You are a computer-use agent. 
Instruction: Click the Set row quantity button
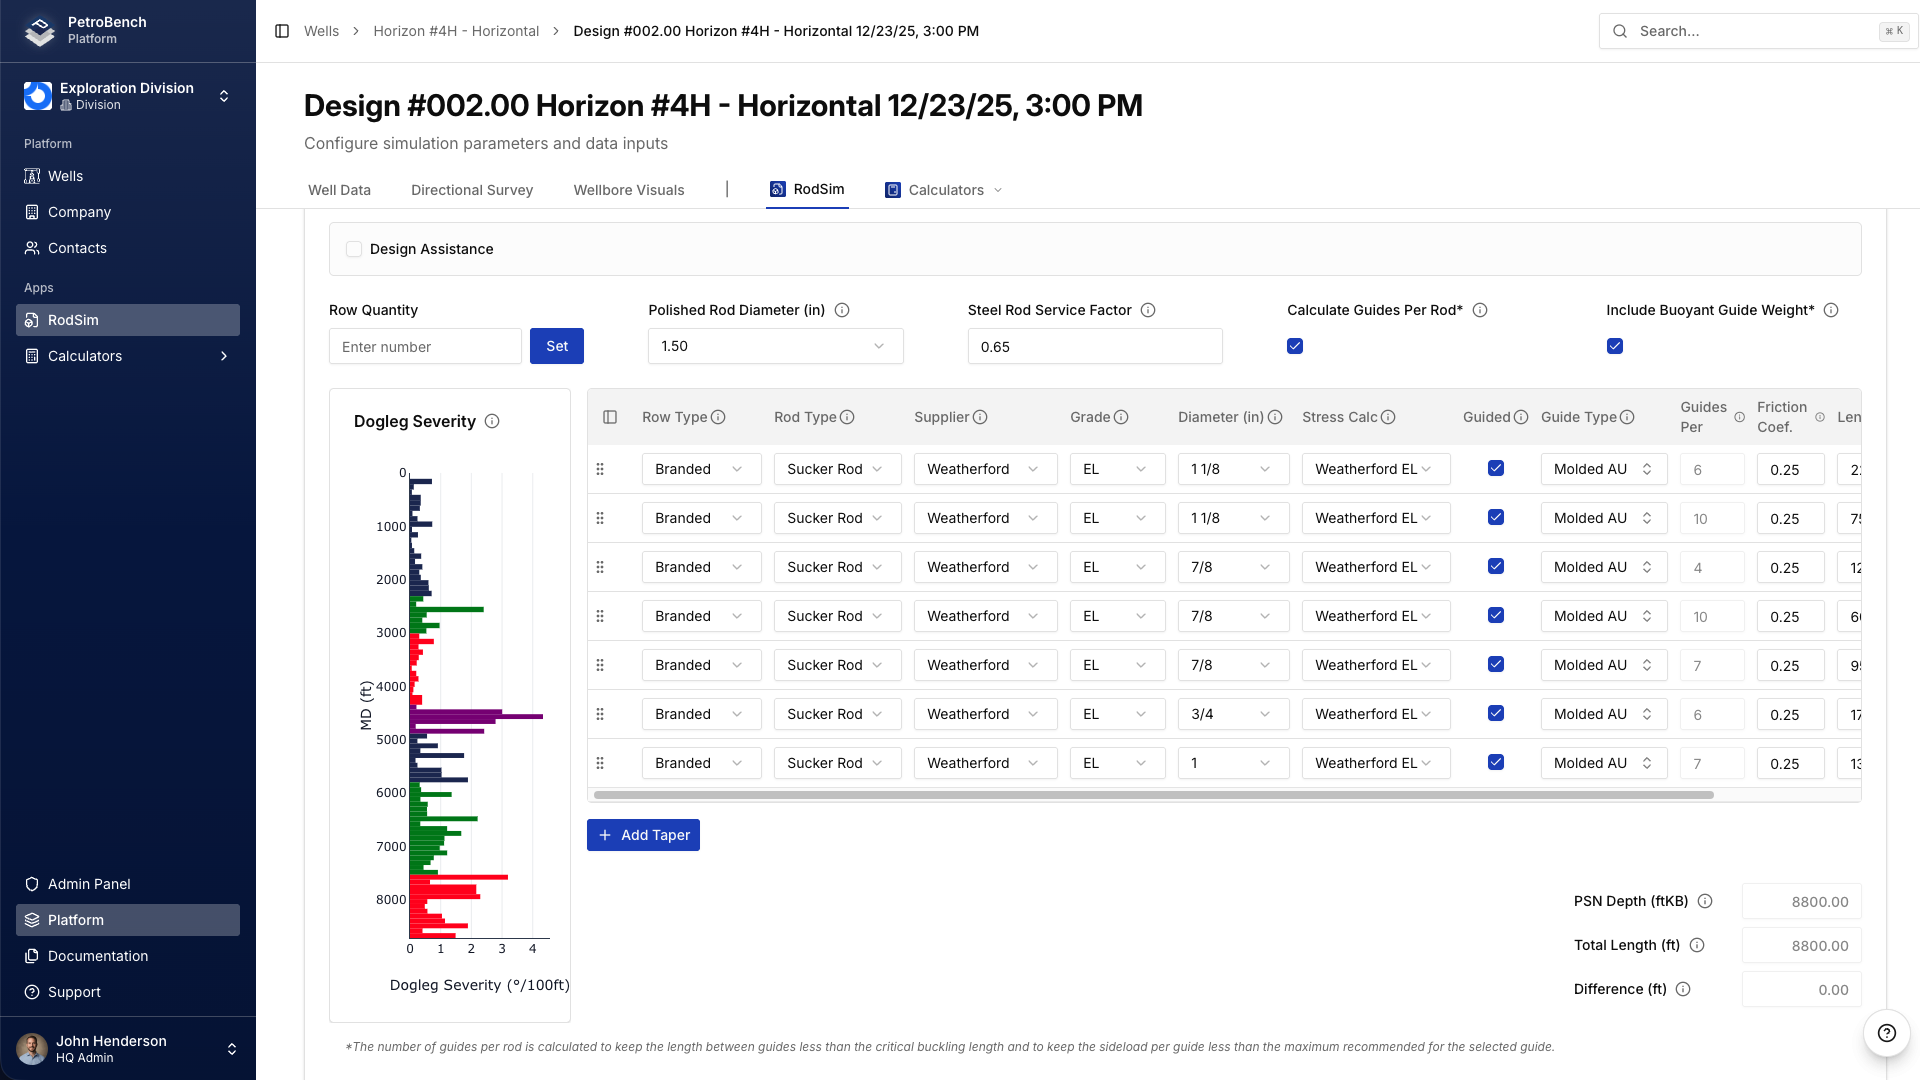(556, 346)
